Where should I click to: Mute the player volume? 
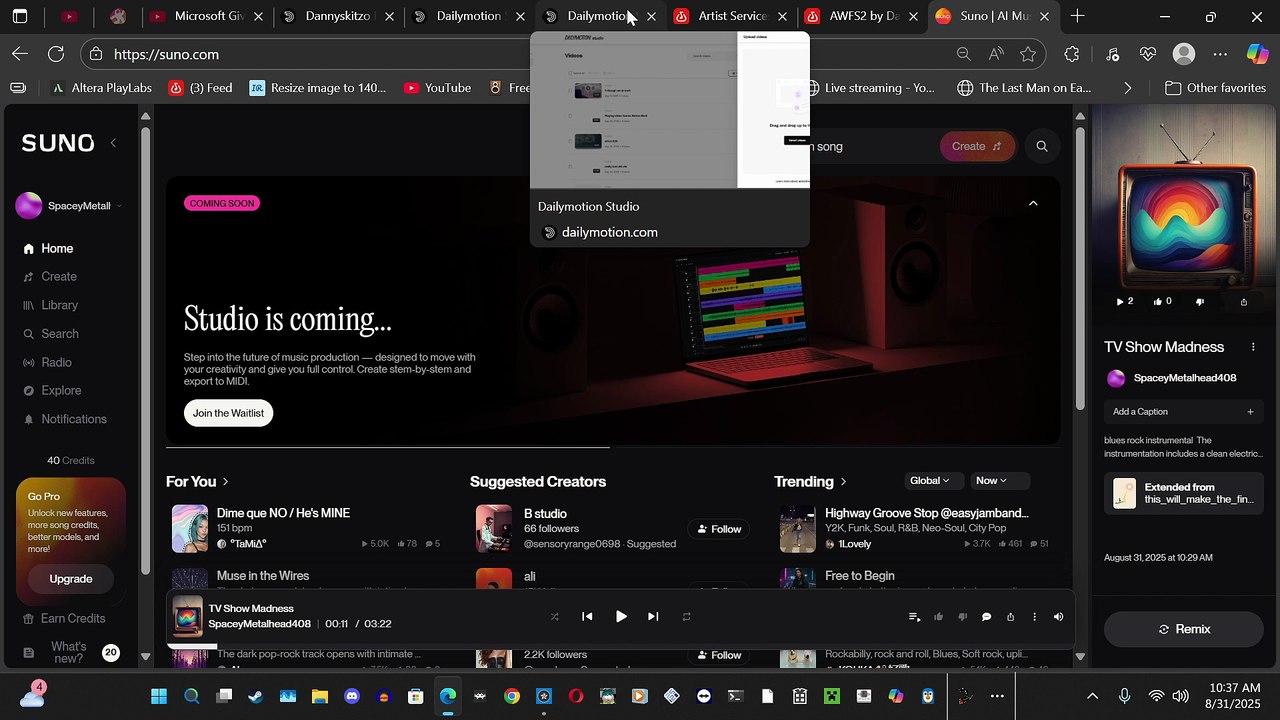[x=1058, y=617]
